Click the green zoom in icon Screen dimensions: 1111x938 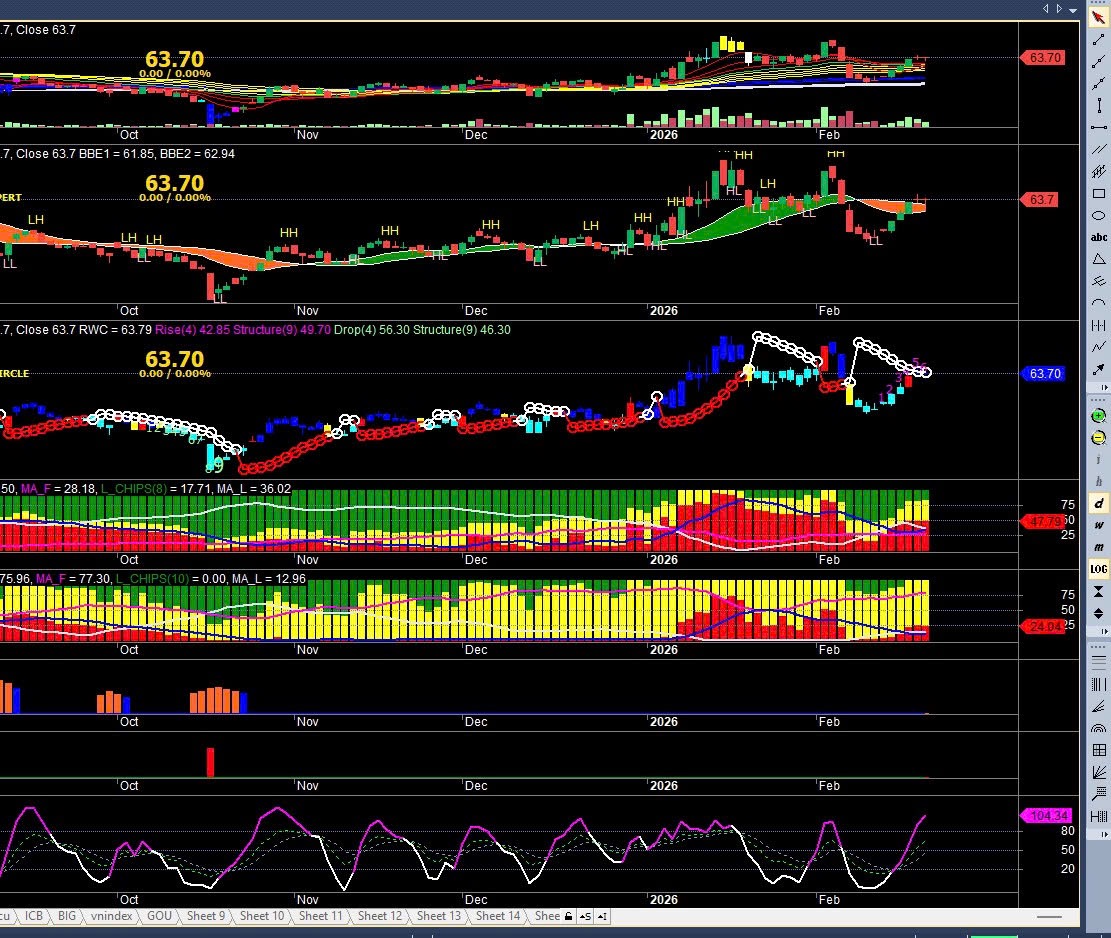(x=1098, y=416)
